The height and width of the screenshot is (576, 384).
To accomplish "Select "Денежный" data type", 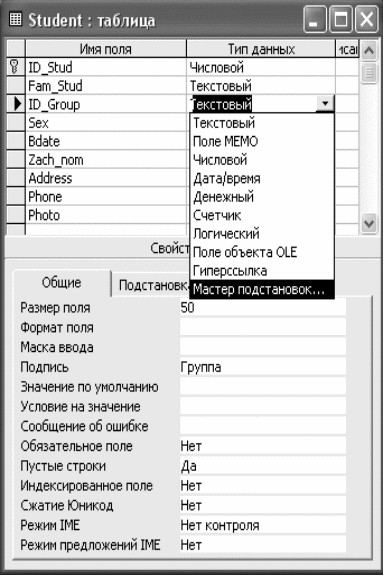I will coord(262,197).
